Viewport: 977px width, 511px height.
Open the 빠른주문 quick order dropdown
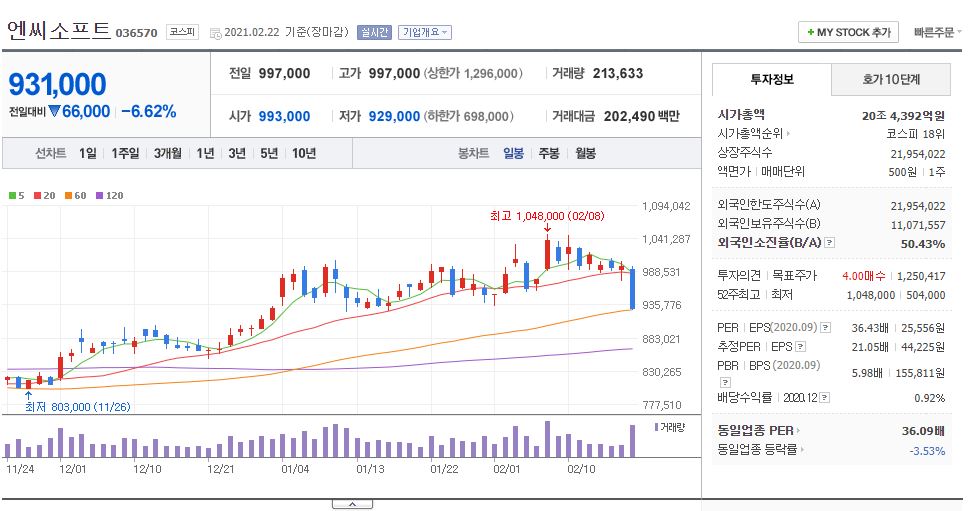pyautogui.click(x=937, y=32)
